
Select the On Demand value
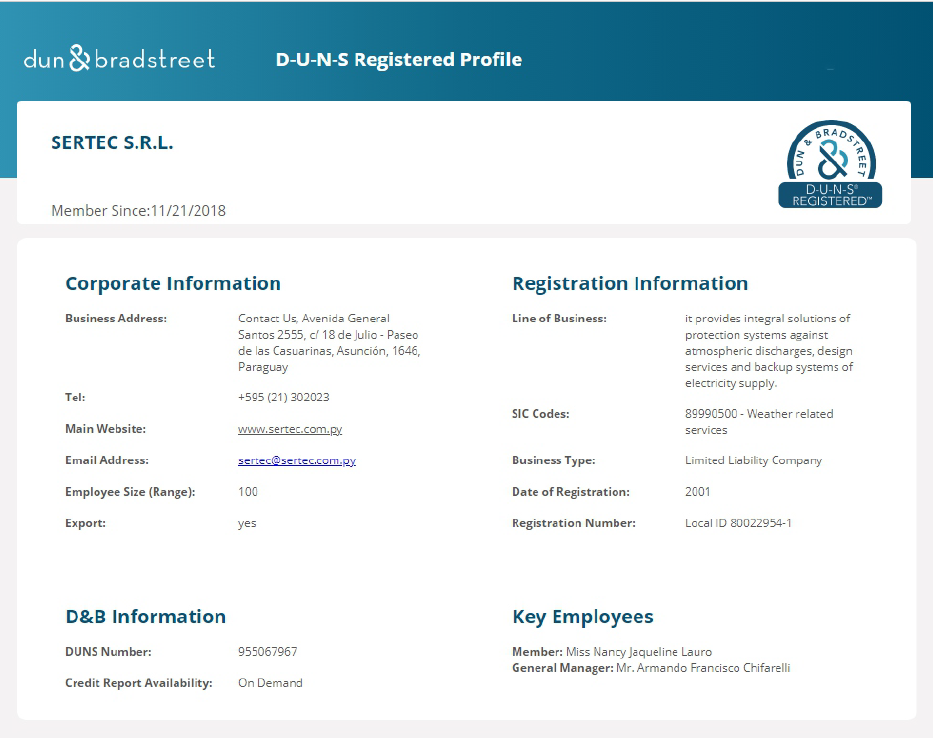[x=270, y=683]
